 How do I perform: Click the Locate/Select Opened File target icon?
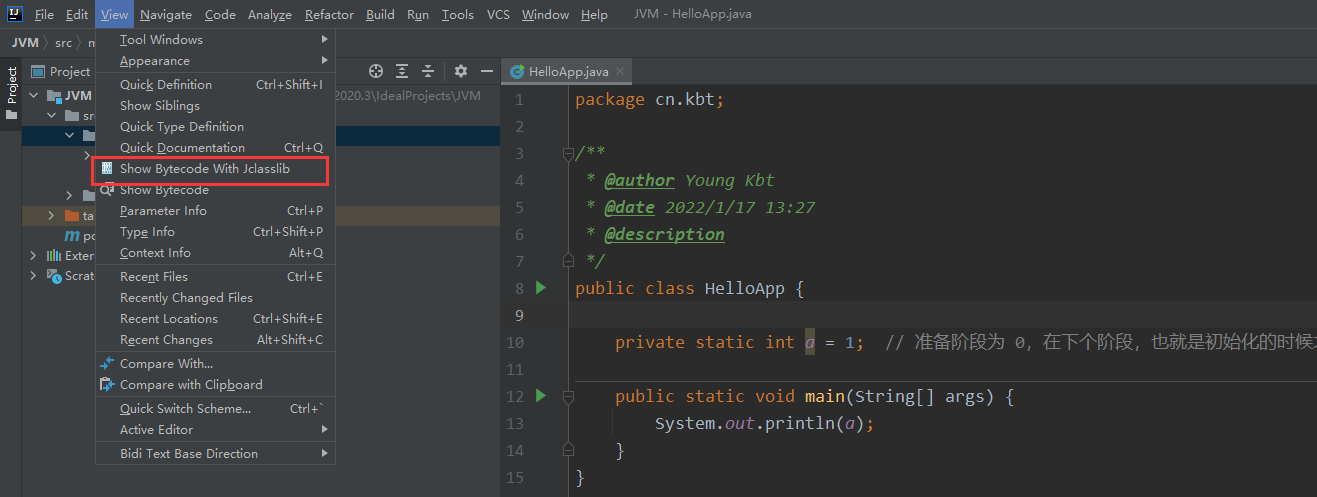pyautogui.click(x=376, y=71)
